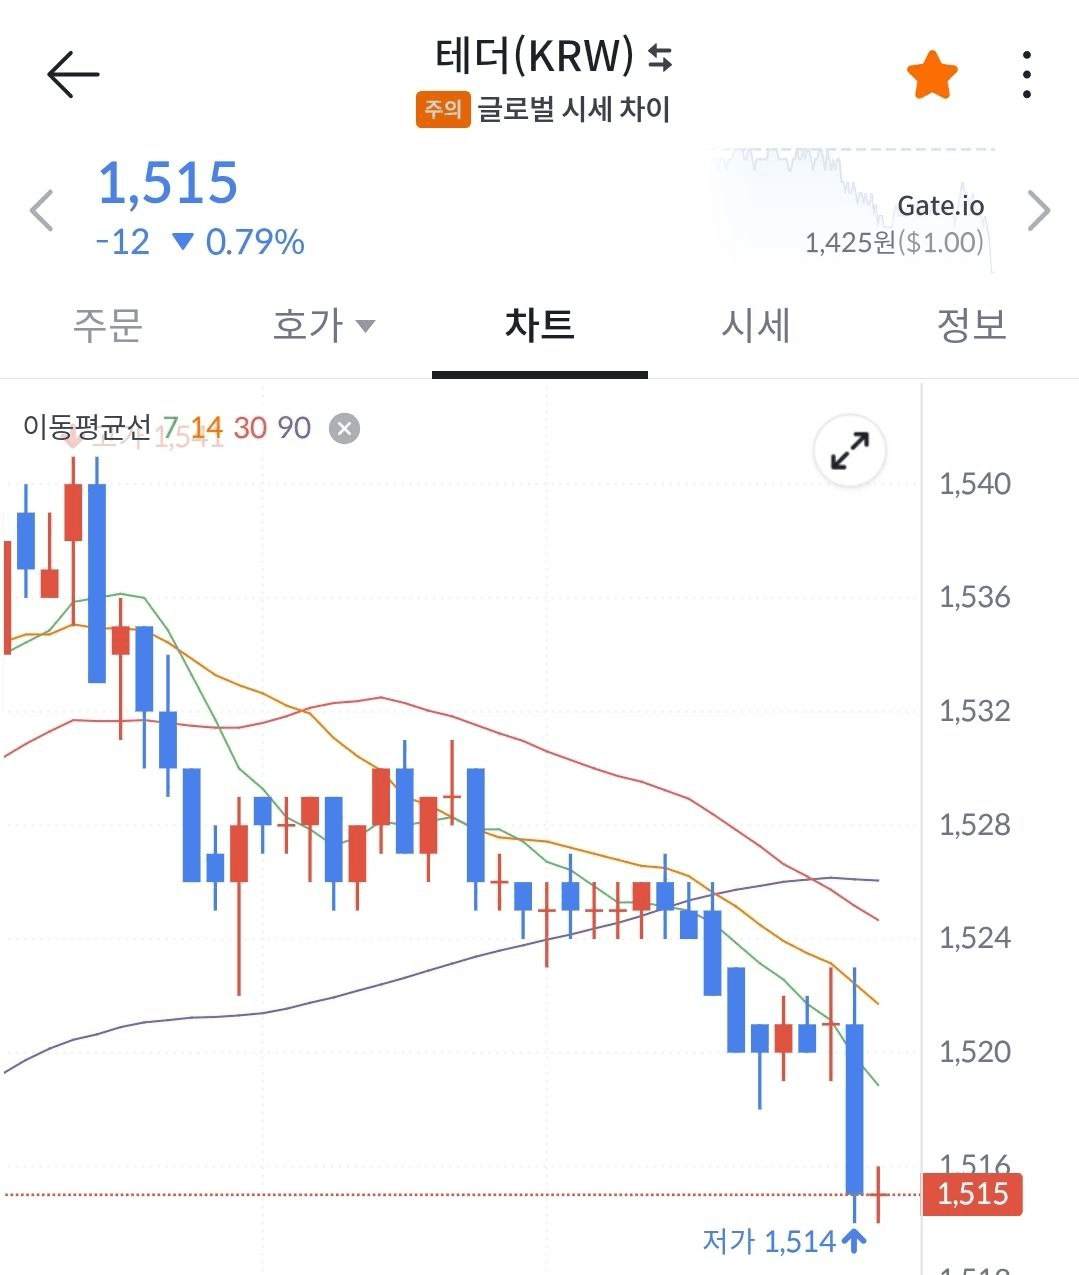Screen dimensions: 1079x1275
Task: Switch to the 주문 tab
Action: click(x=108, y=325)
